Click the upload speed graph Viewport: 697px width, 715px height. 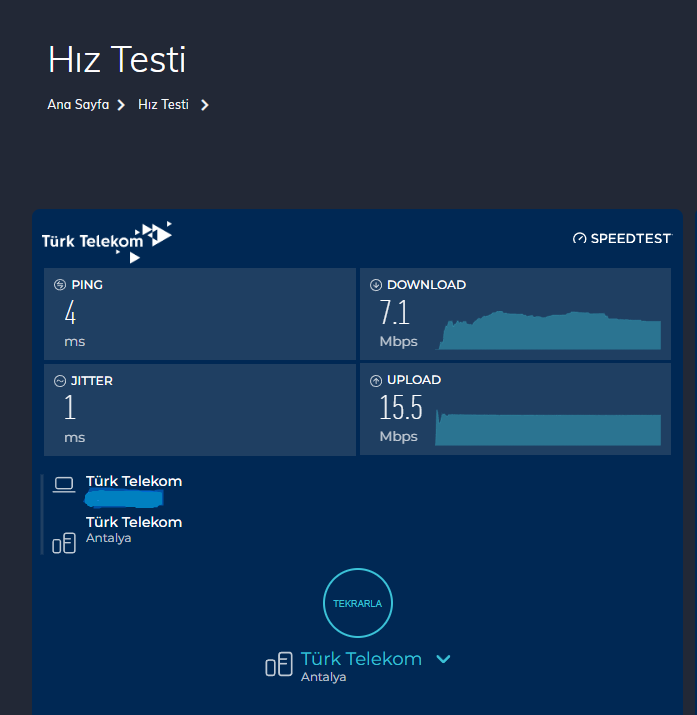coord(548,428)
